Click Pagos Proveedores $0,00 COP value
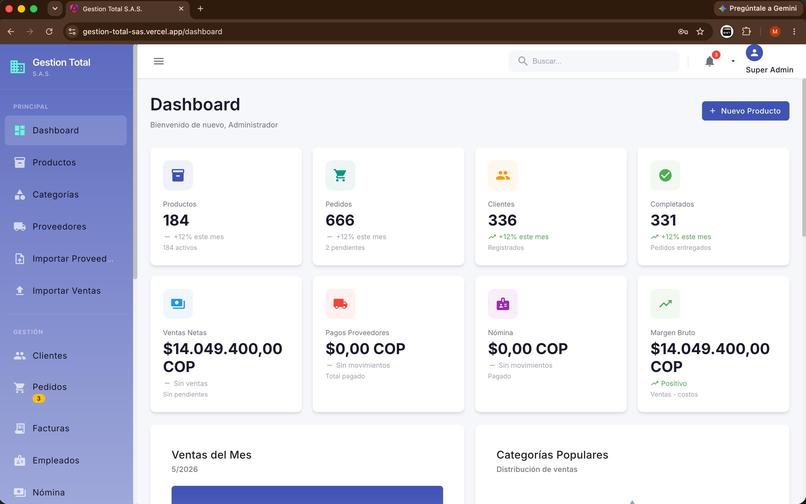Screen dimensions: 806x504 pyautogui.click(x=365, y=349)
